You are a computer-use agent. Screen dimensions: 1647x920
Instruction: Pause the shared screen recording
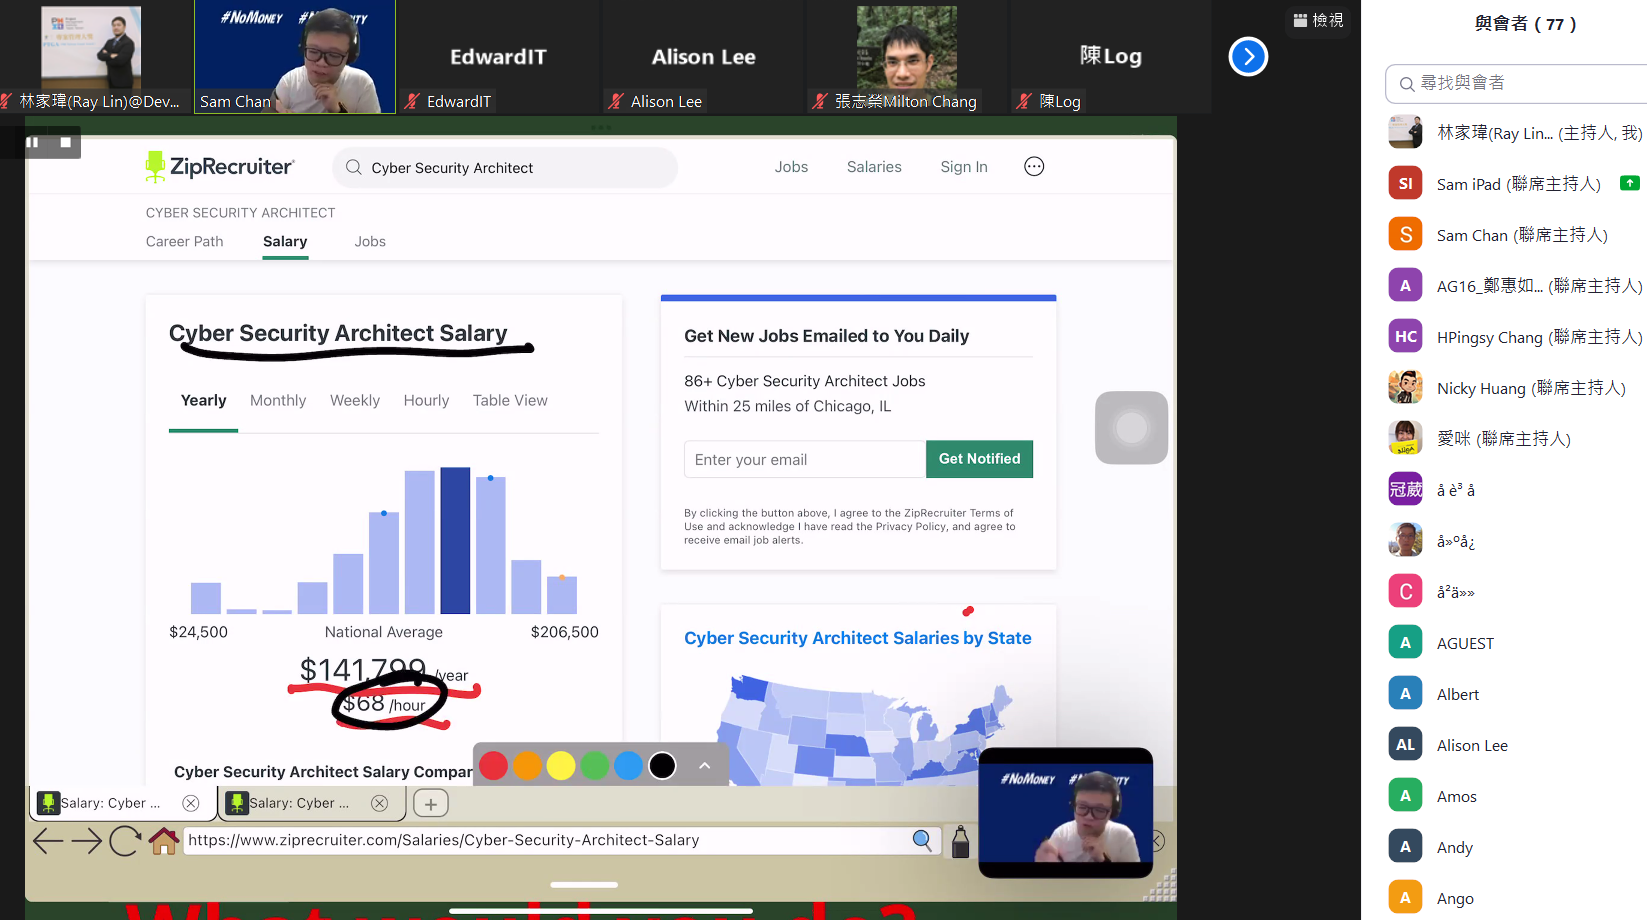[x=32, y=143]
